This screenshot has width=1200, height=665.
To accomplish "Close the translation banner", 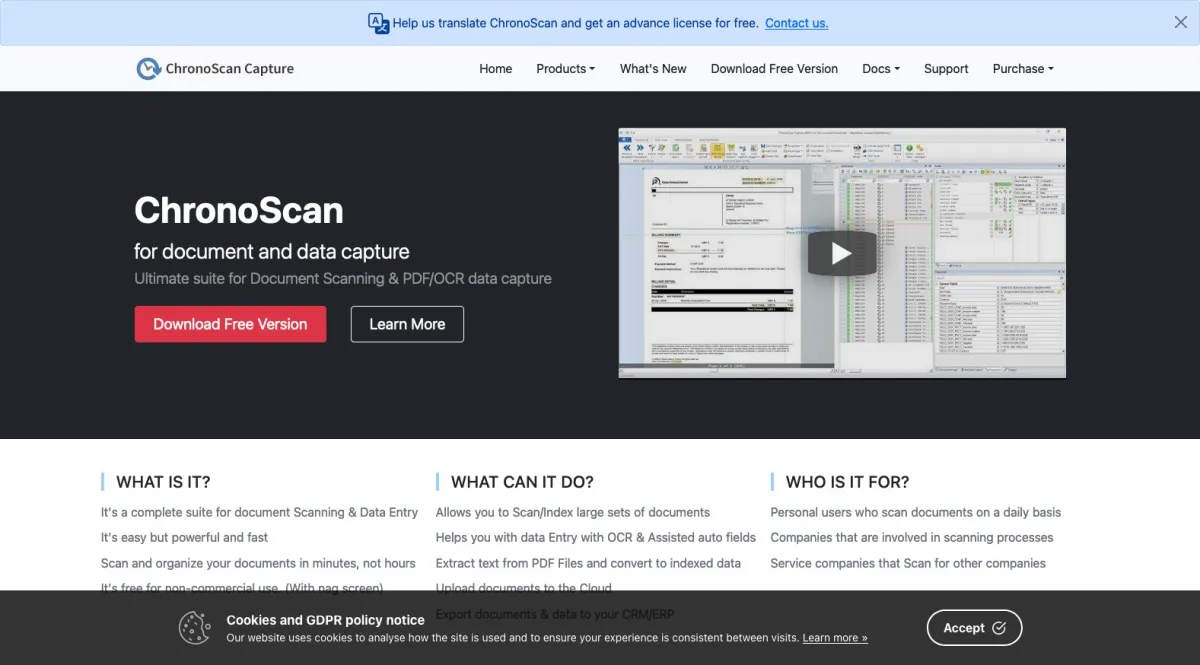I will tap(1181, 22).
